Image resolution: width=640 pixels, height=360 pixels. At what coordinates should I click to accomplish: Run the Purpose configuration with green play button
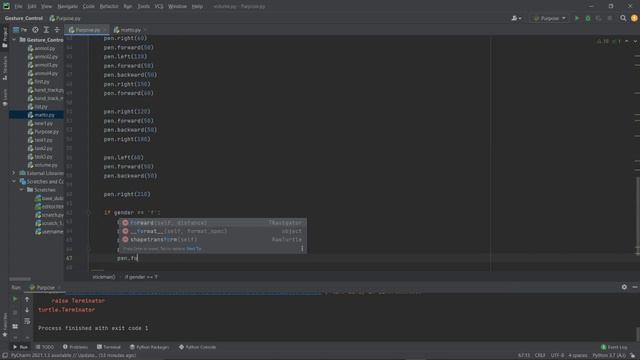point(577,18)
